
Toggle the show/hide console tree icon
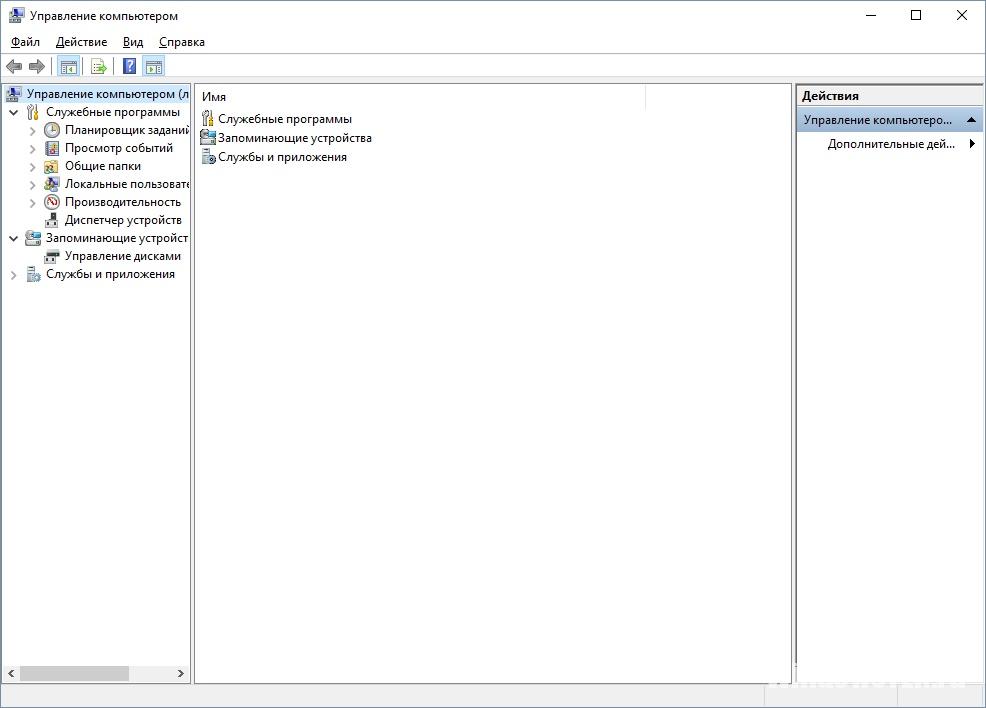[69, 66]
